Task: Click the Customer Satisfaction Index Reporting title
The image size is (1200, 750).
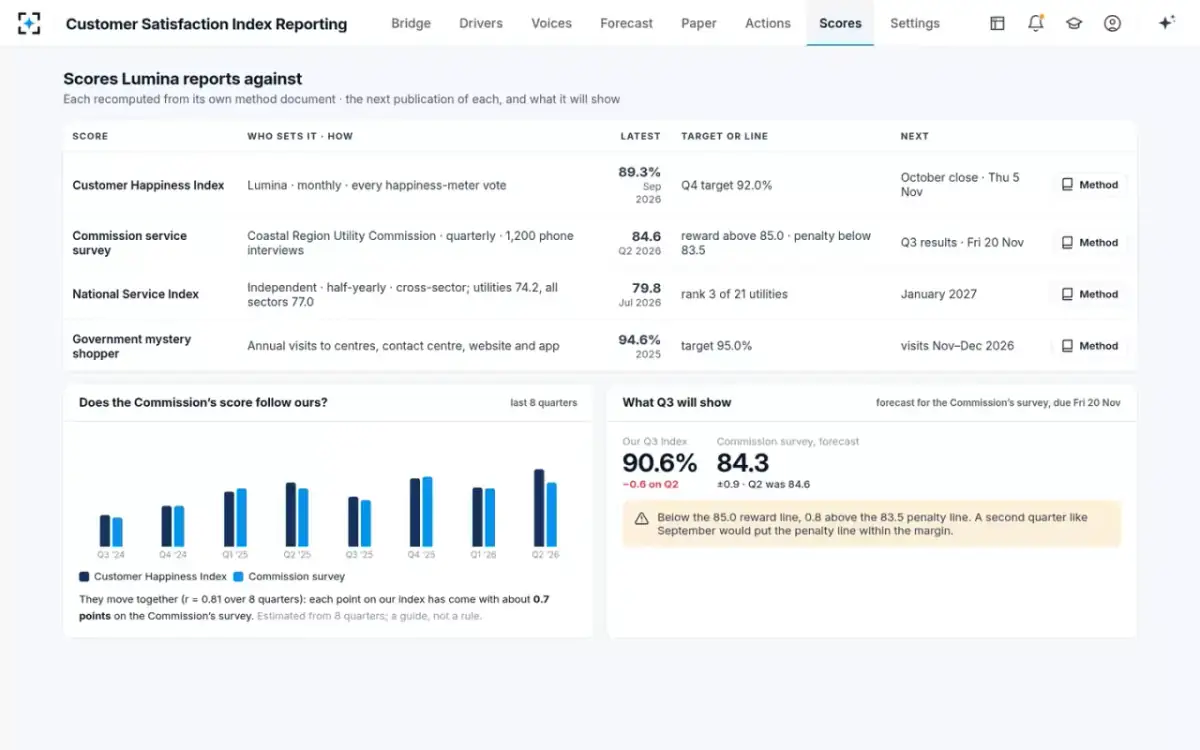Action: pyautogui.click(x=206, y=24)
